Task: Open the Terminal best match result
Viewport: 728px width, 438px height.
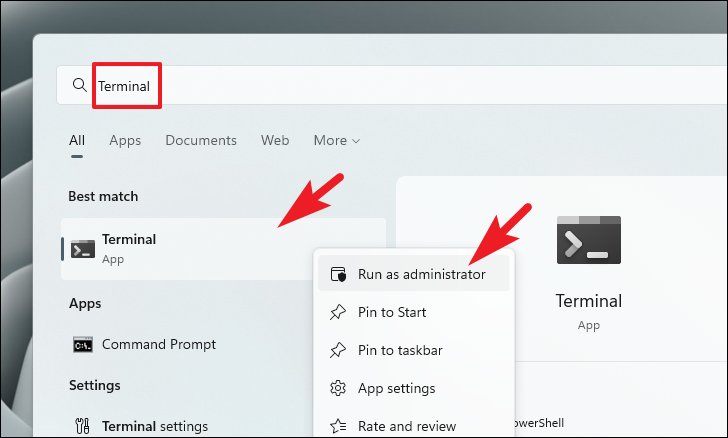Action: 223,249
